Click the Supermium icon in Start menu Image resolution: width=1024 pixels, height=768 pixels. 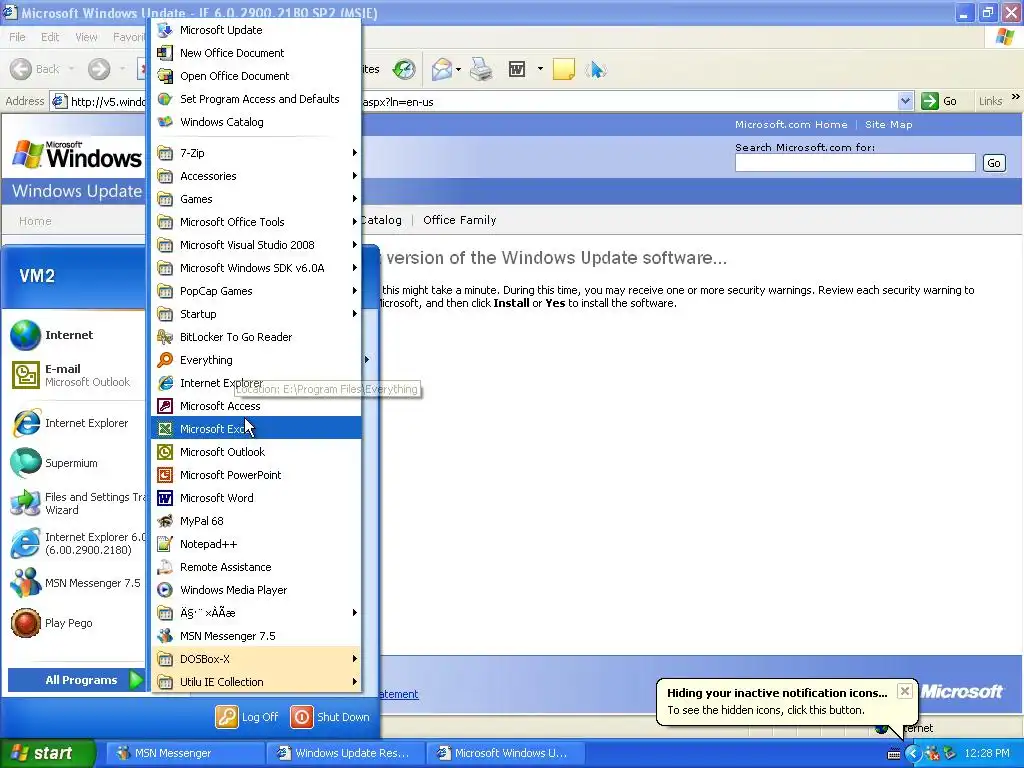(25, 463)
